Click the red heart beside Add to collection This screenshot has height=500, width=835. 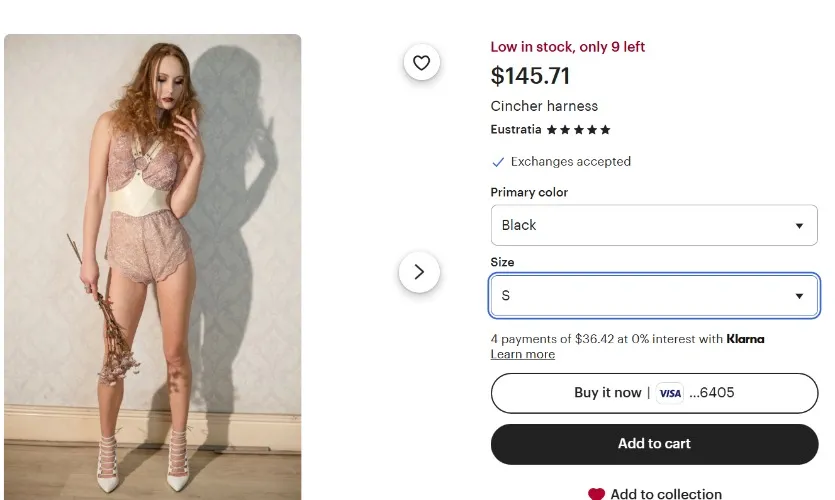[596, 494]
